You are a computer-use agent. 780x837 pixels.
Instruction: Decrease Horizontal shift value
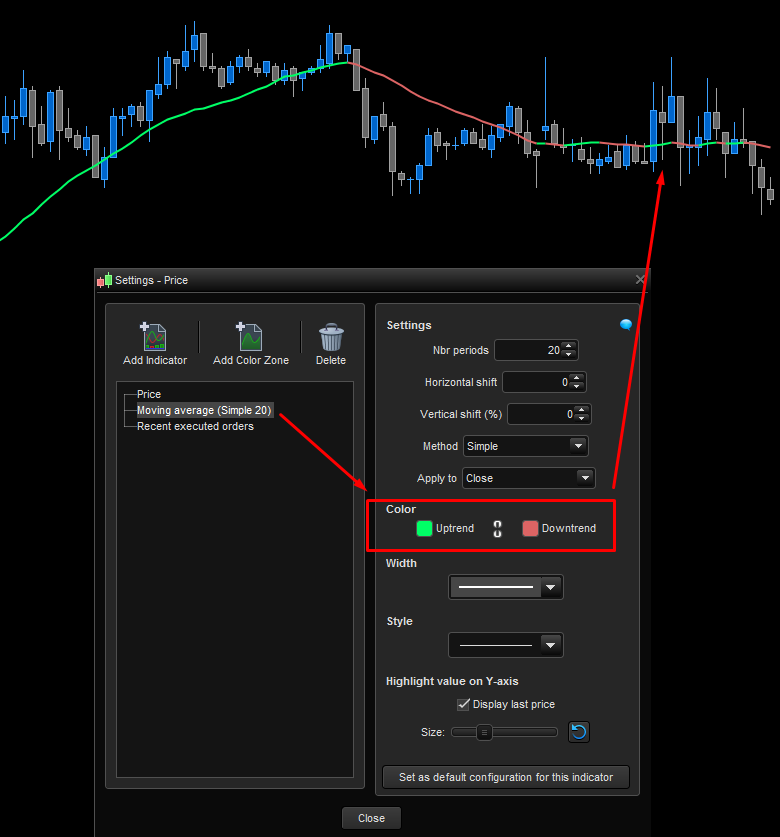(x=577, y=386)
